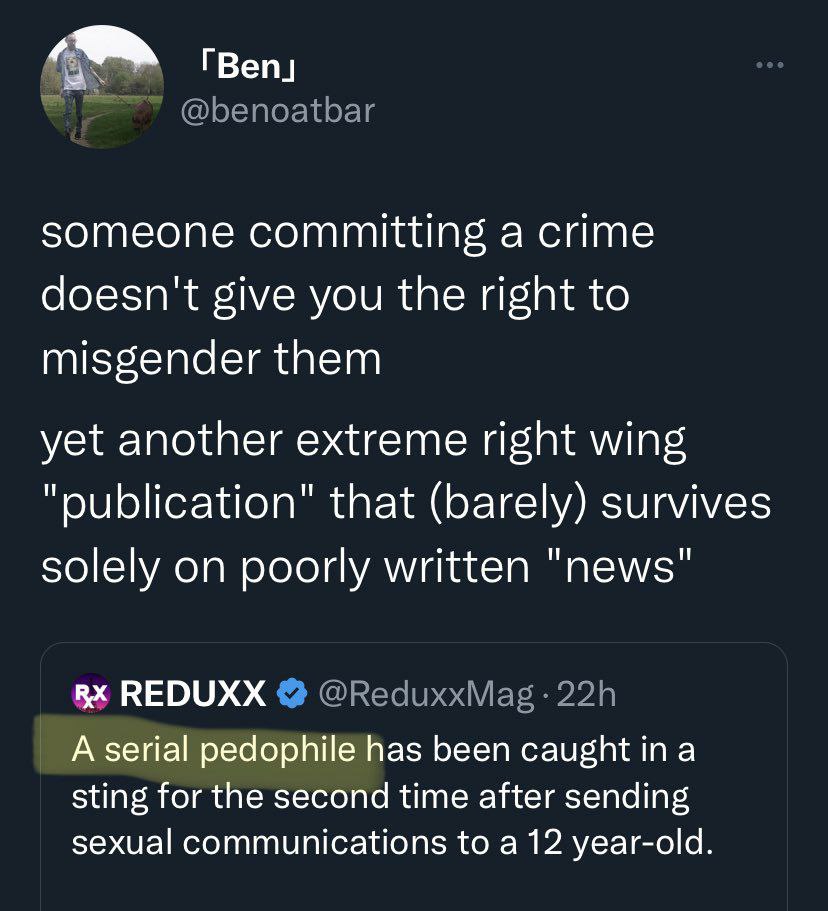Viewport: 828px width, 911px height.
Task: Click the highlighted "A serial pedophile" phrase
Action: pos(214,749)
